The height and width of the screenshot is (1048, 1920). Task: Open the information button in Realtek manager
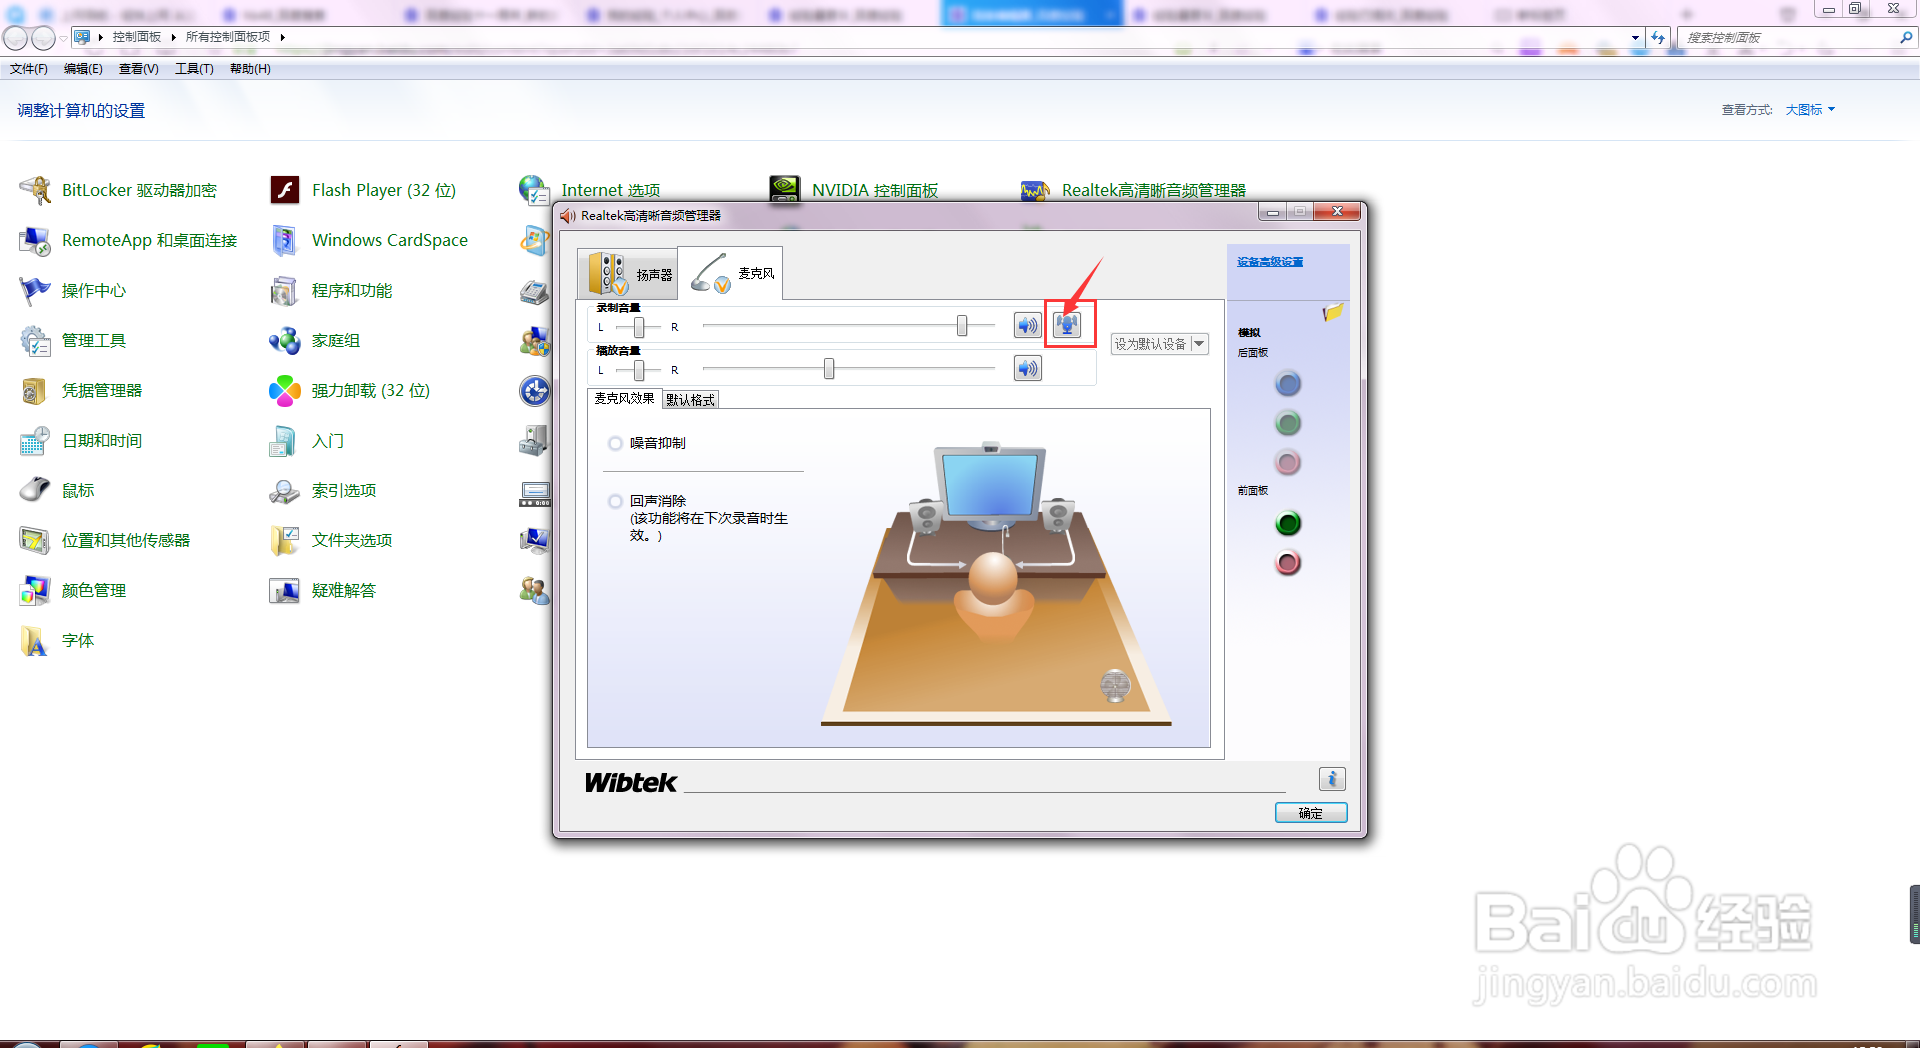(1332, 779)
